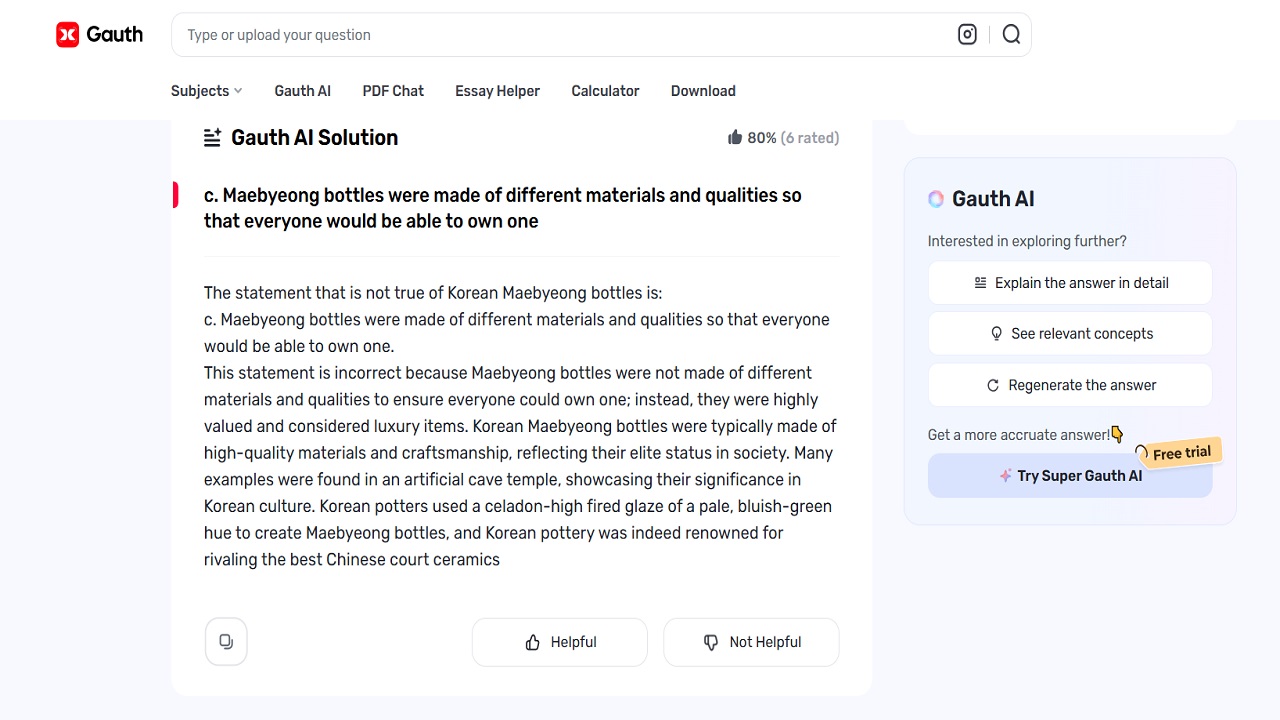This screenshot has width=1280, height=720.
Task: Click Try Super Gauth AI button
Action: pos(1070,476)
